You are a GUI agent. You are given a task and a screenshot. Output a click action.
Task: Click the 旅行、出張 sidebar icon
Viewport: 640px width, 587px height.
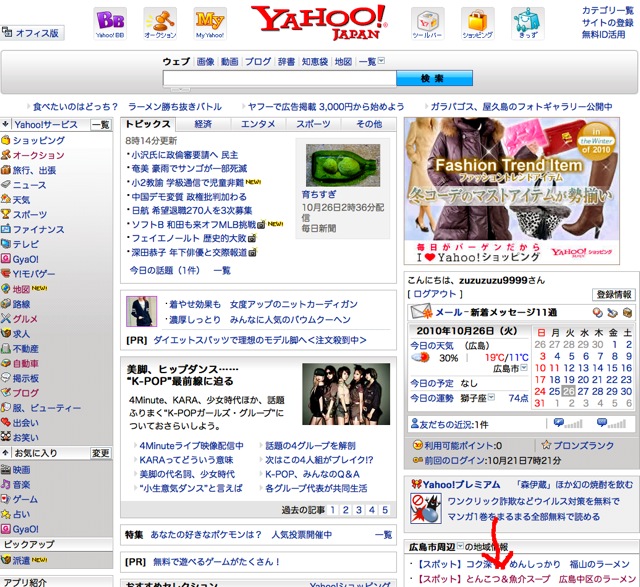tap(5, 170)
